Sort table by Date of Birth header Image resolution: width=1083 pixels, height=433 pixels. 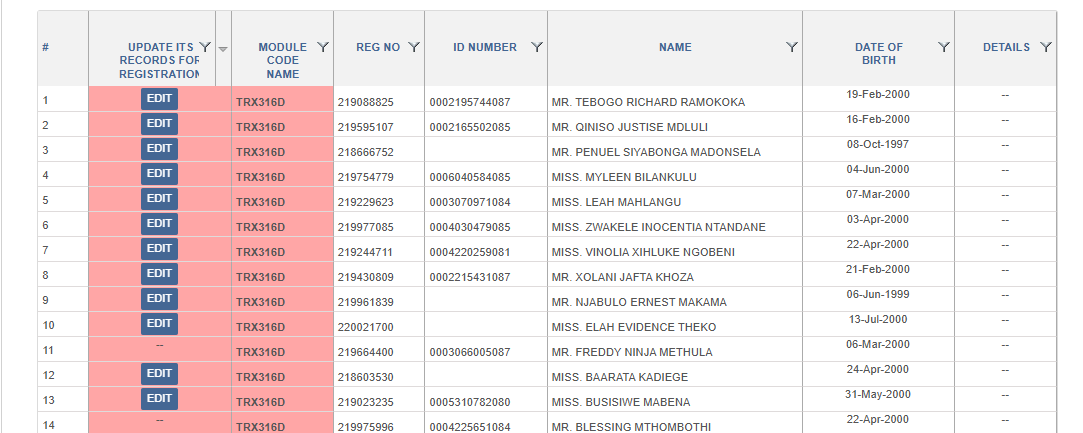click(x=879, y=54)
